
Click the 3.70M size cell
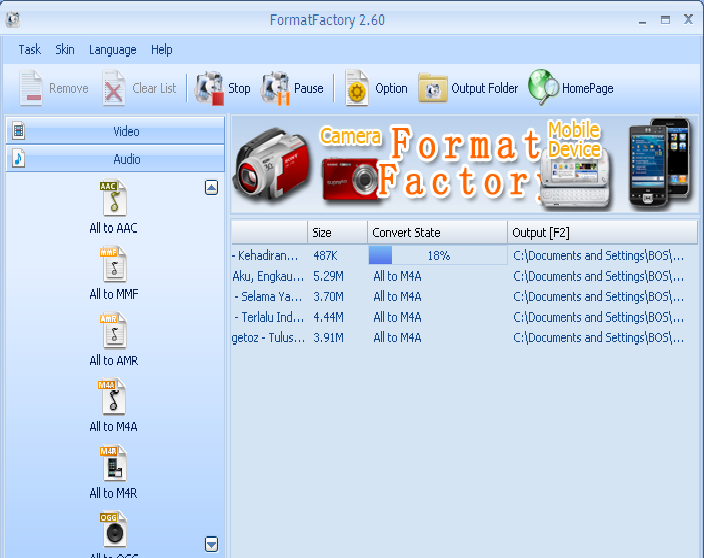(328, 297)
